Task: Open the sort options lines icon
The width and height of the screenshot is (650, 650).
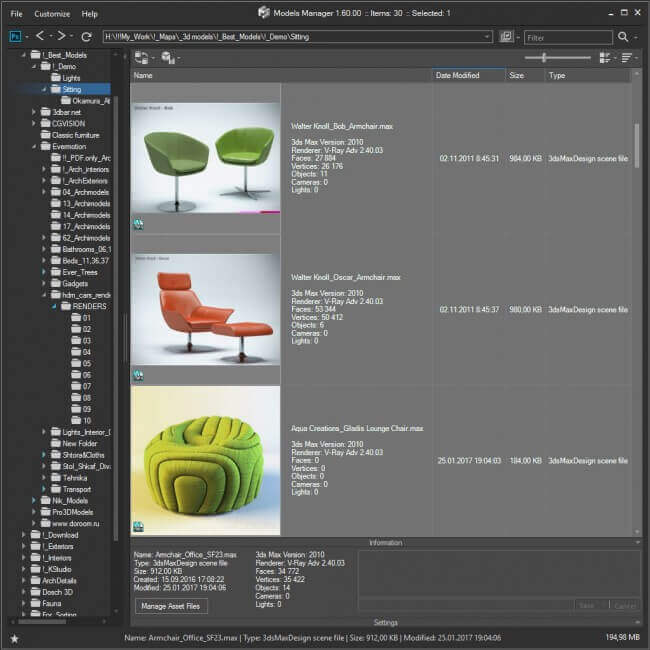Action: click(626, 58)
